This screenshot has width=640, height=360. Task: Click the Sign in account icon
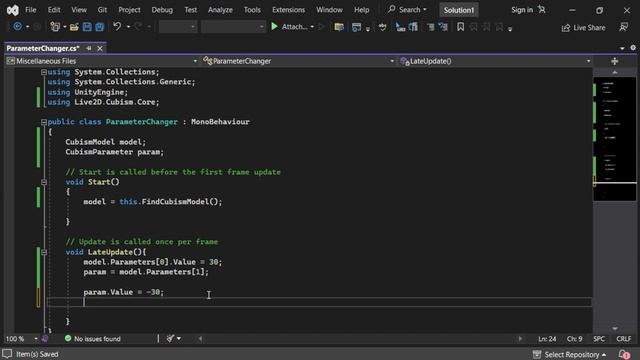tap(542, 9)
